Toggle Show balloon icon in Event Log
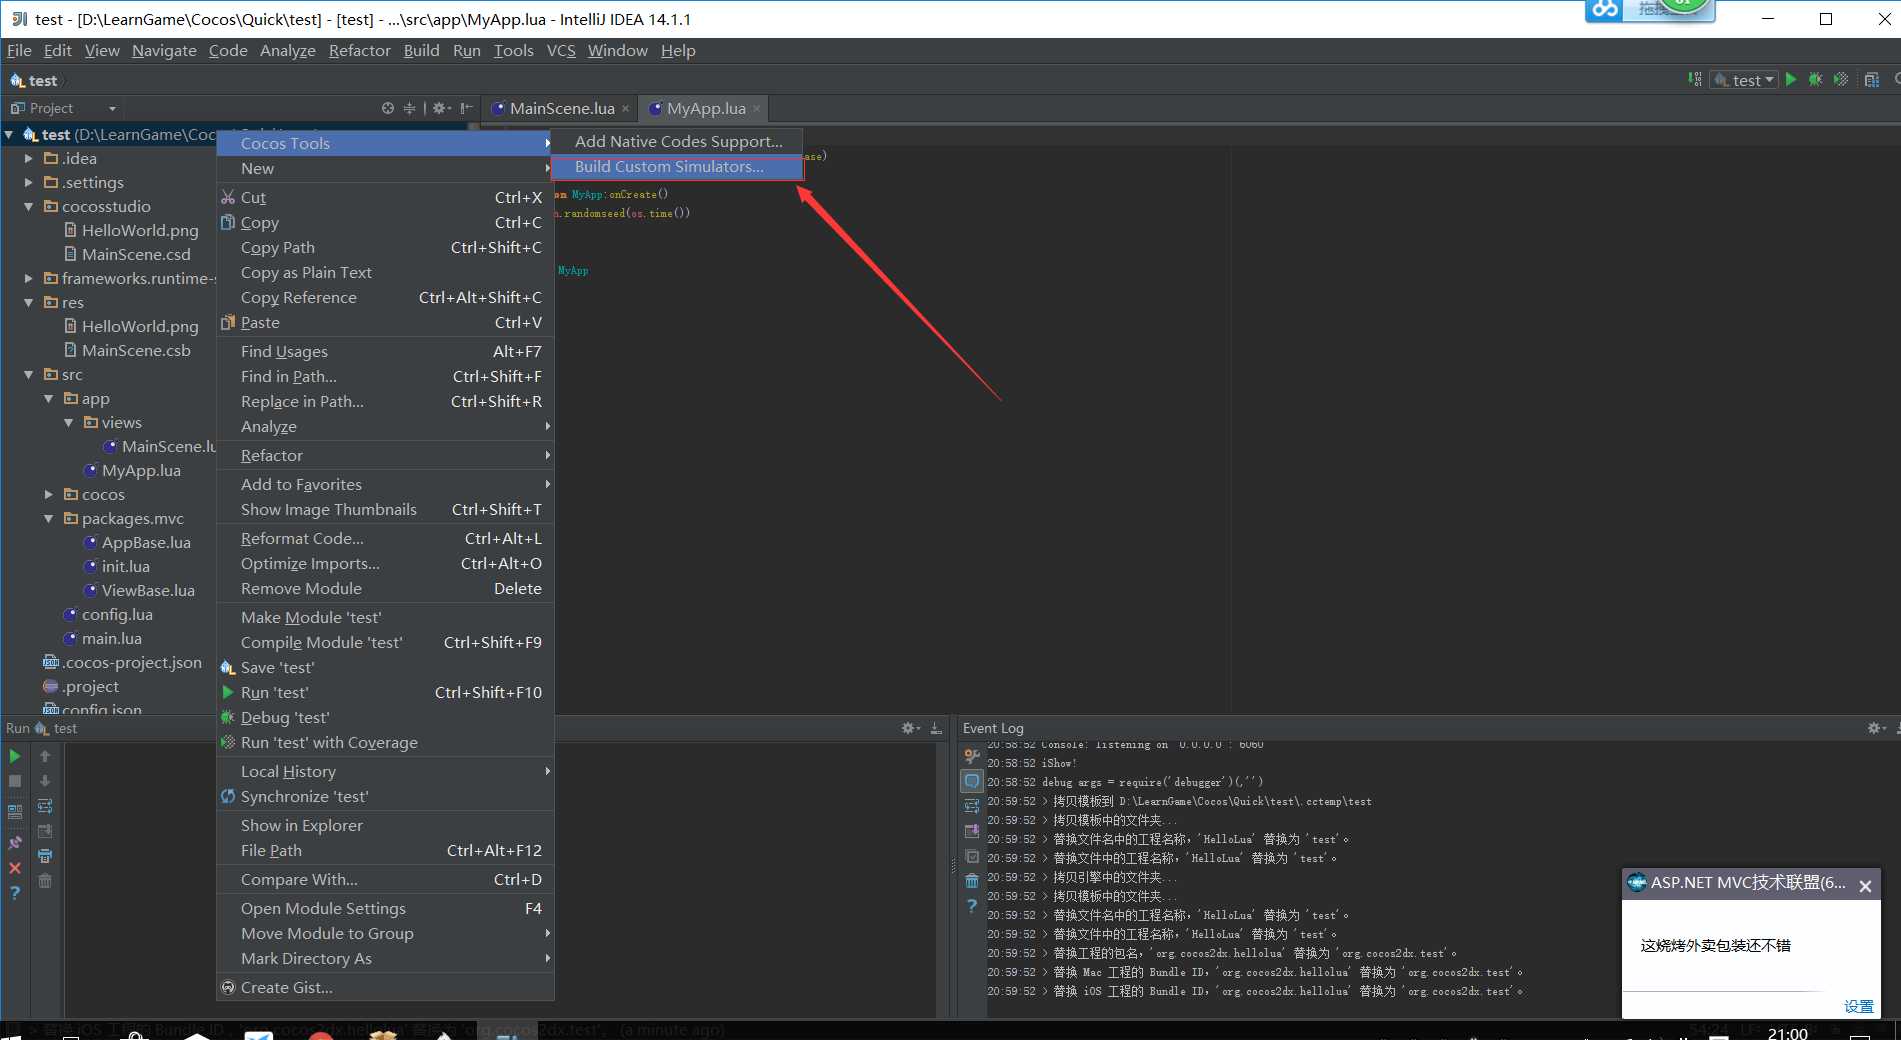1901x1040 pixels. click(972, 781)
